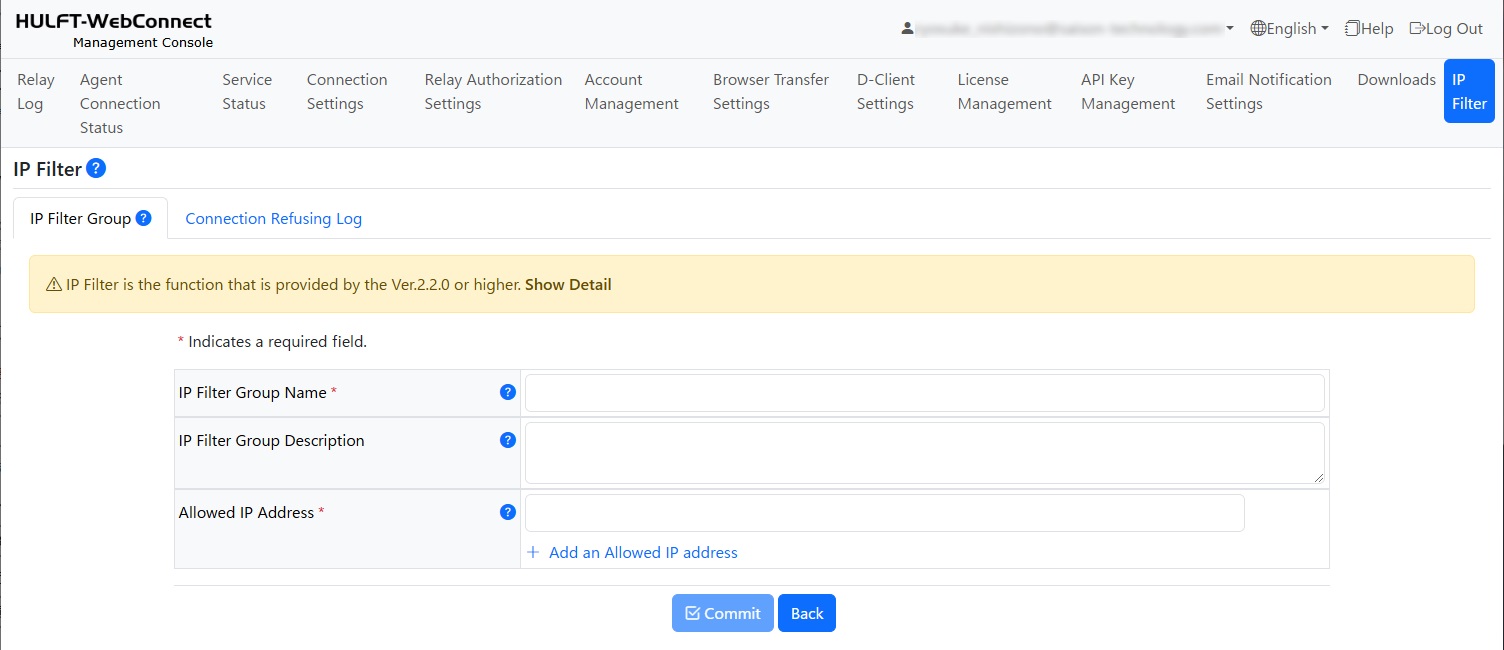
Task: Open Agent Connection Status page
Action: pyautogui.click(x=120, y=104)
